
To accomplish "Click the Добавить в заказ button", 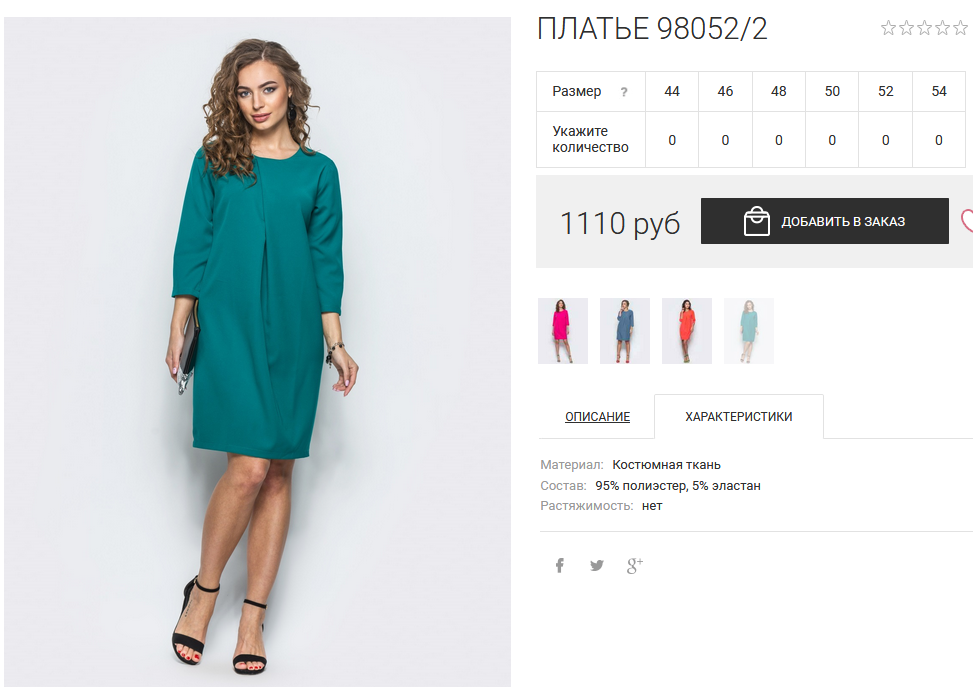I will [825, 221].
